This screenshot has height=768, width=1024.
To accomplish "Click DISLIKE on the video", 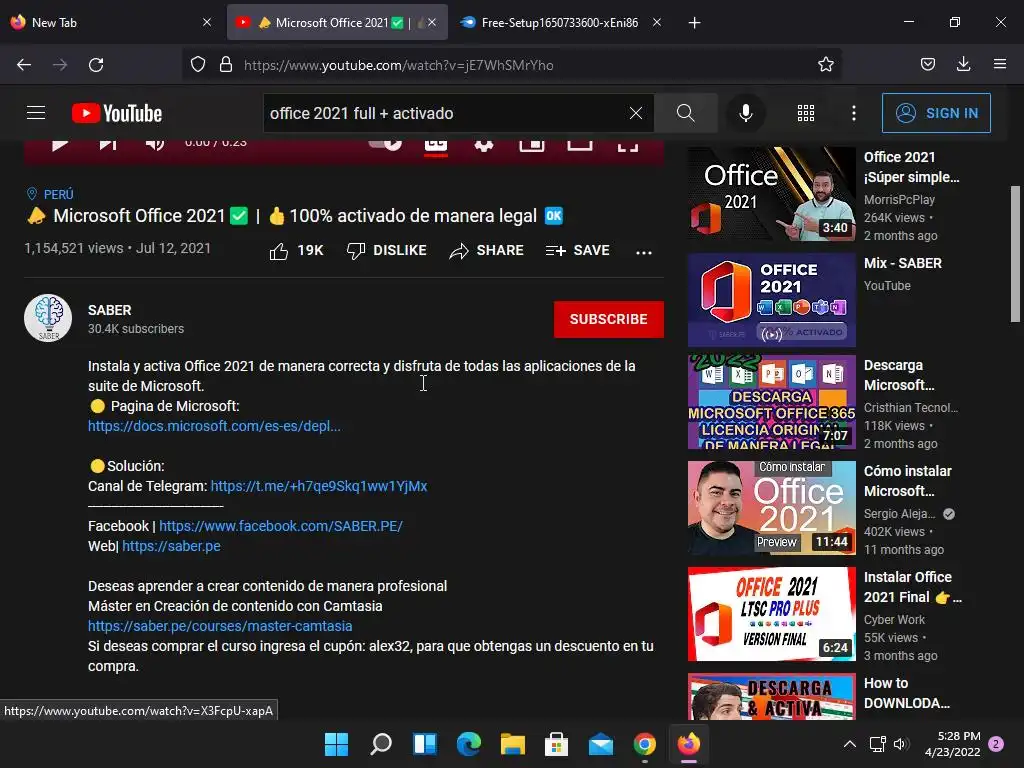I will [387, 251].
